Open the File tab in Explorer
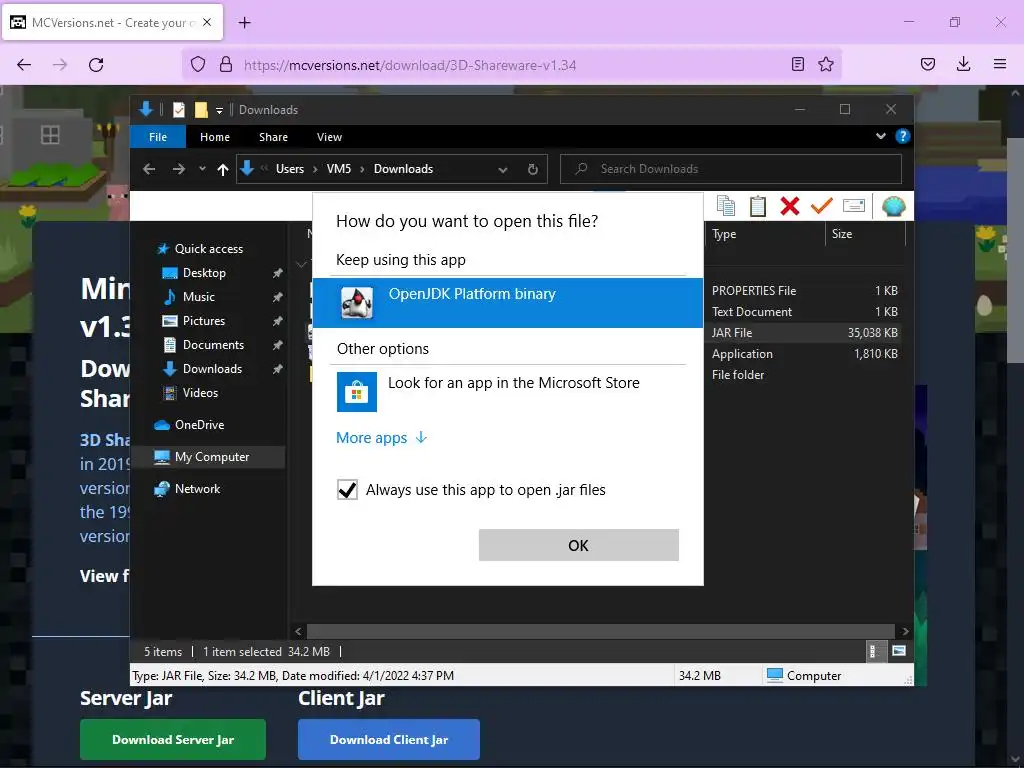This screenshot has height=768, width=1024. click(158, 137)
